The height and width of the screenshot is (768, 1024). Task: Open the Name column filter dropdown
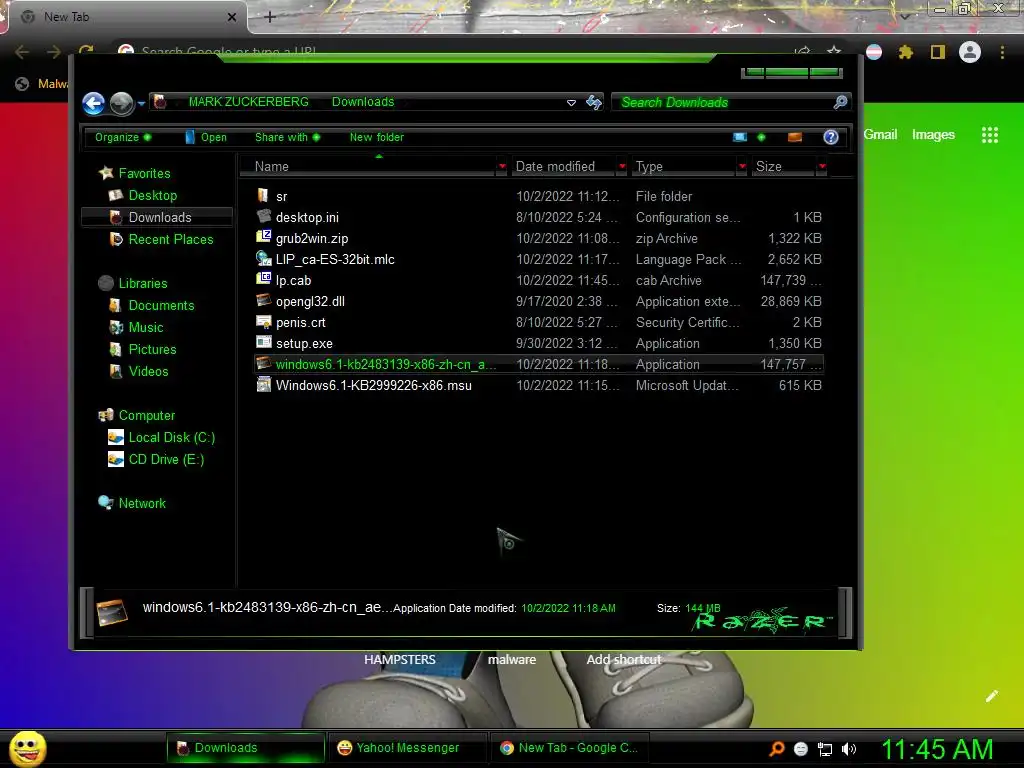[x=502, y=167]
